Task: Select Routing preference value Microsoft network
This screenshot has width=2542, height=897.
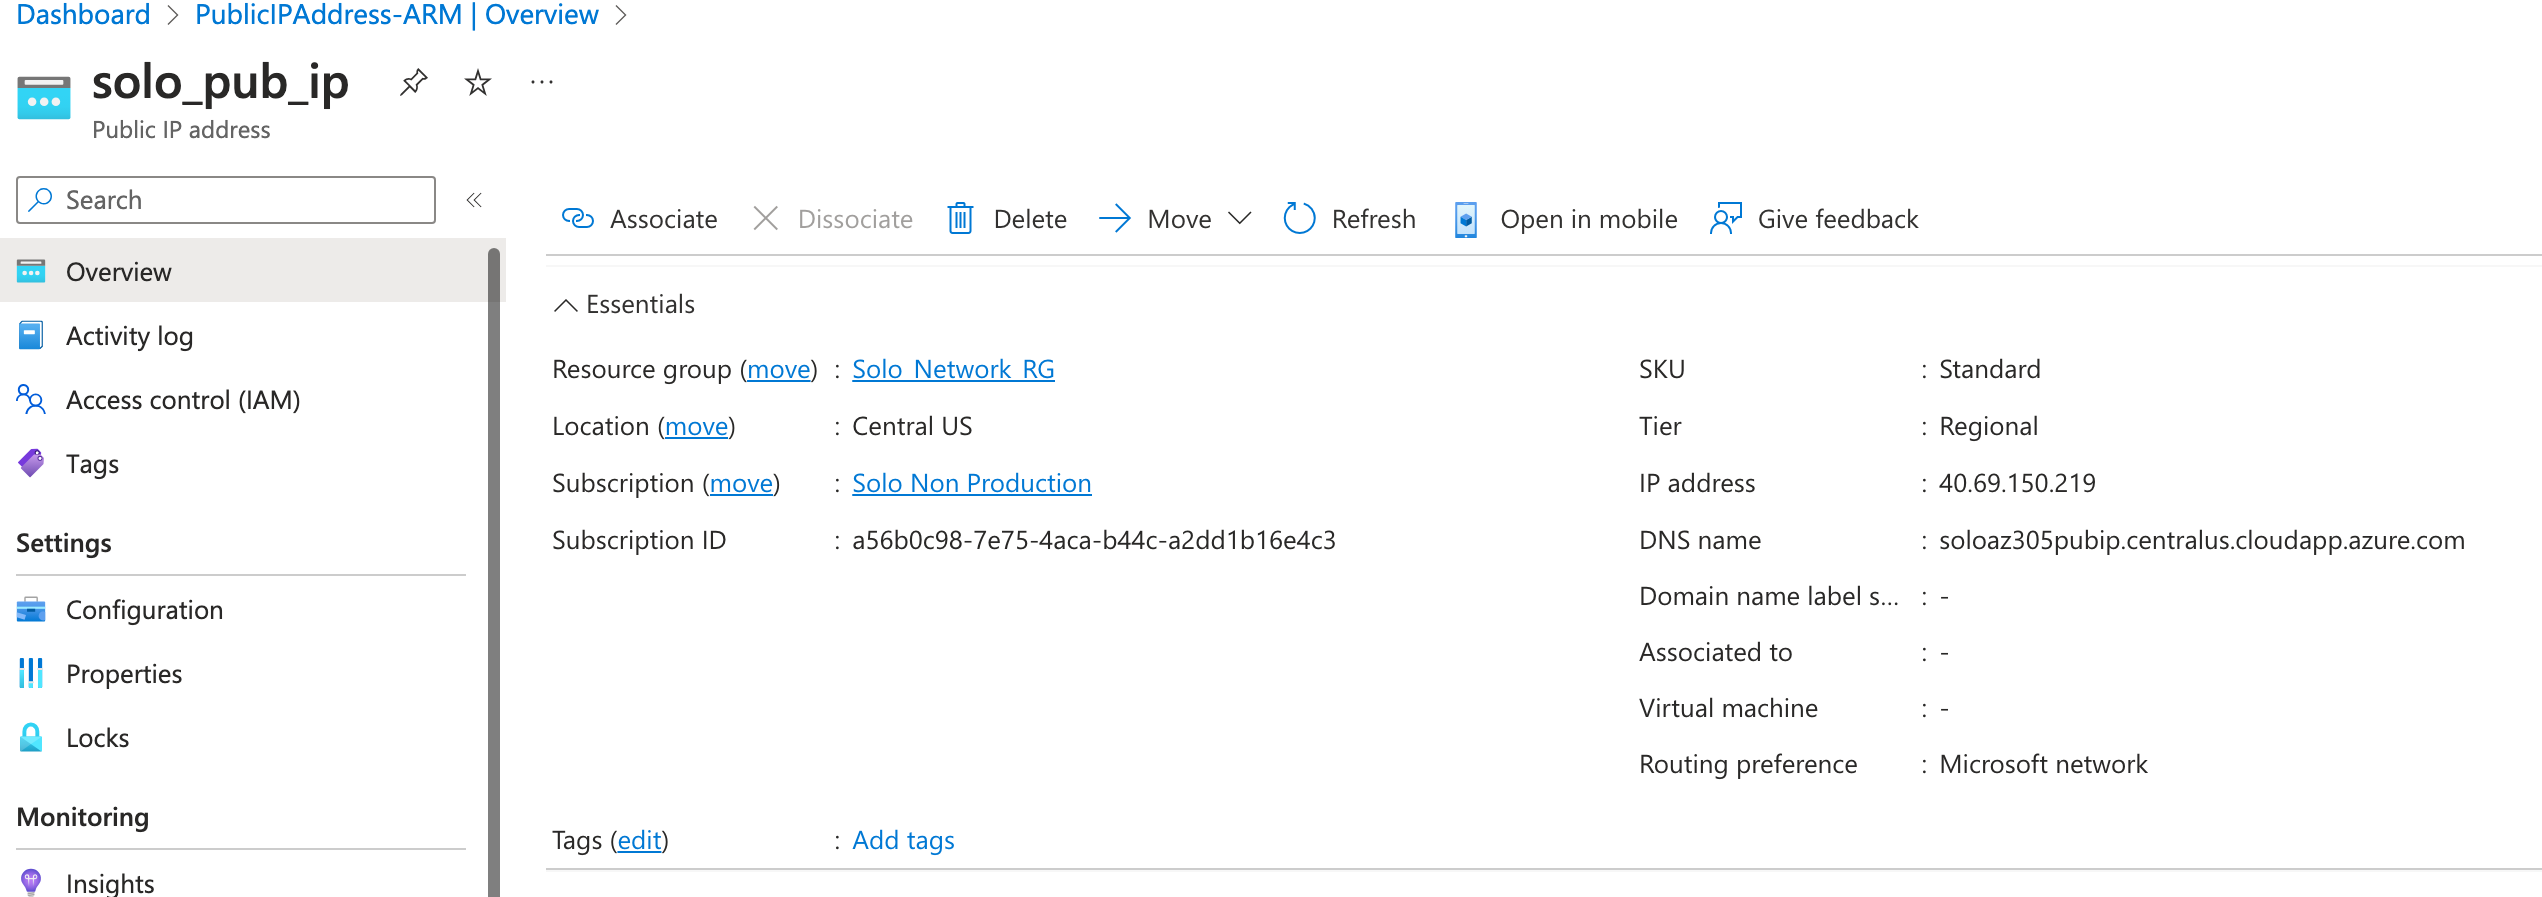Action: (x=2043, y=764)
